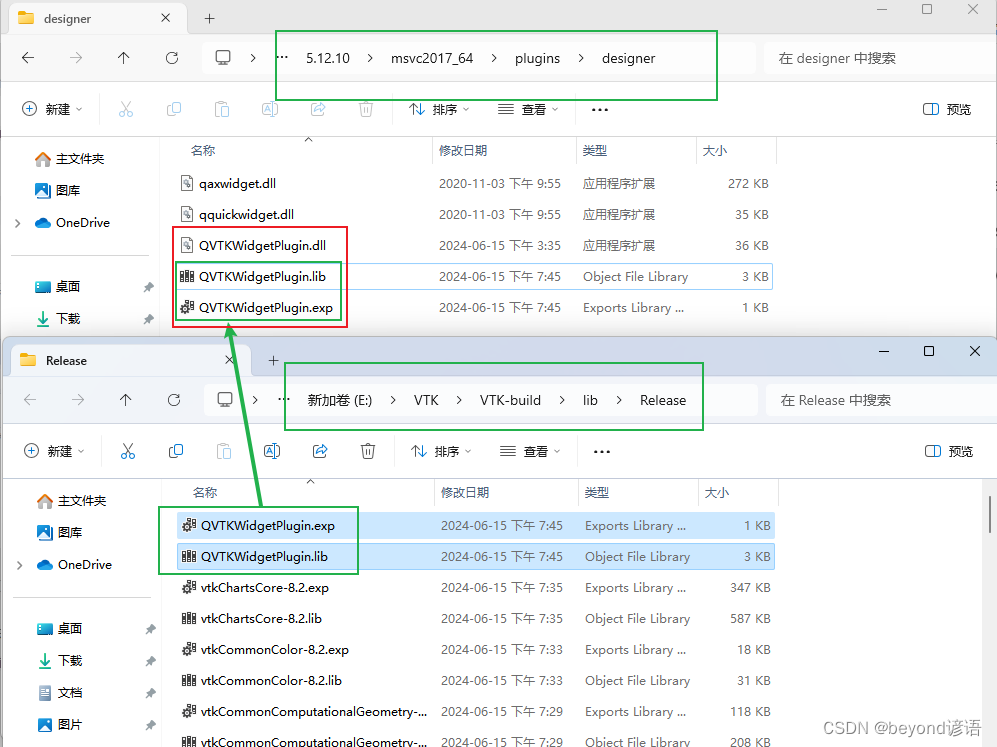Open 文档 in the Release sidebar
997x747 pixels.
[x=59, y=693]
